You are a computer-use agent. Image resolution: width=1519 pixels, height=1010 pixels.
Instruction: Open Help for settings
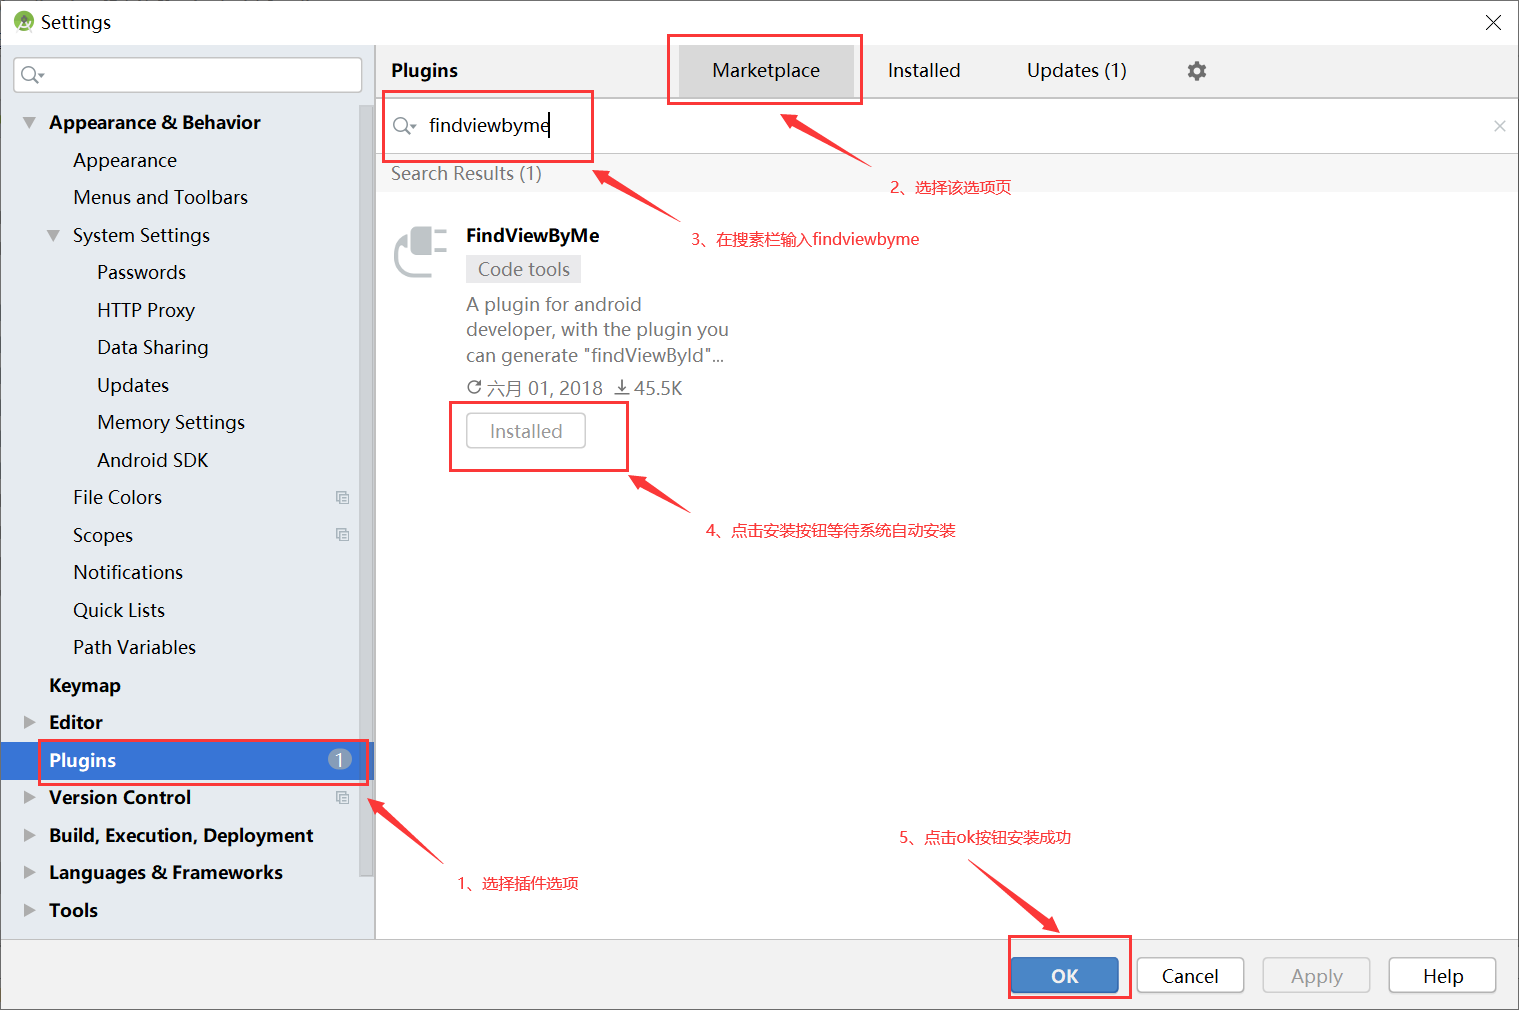pyautogui.click(x=1443, y=976)
